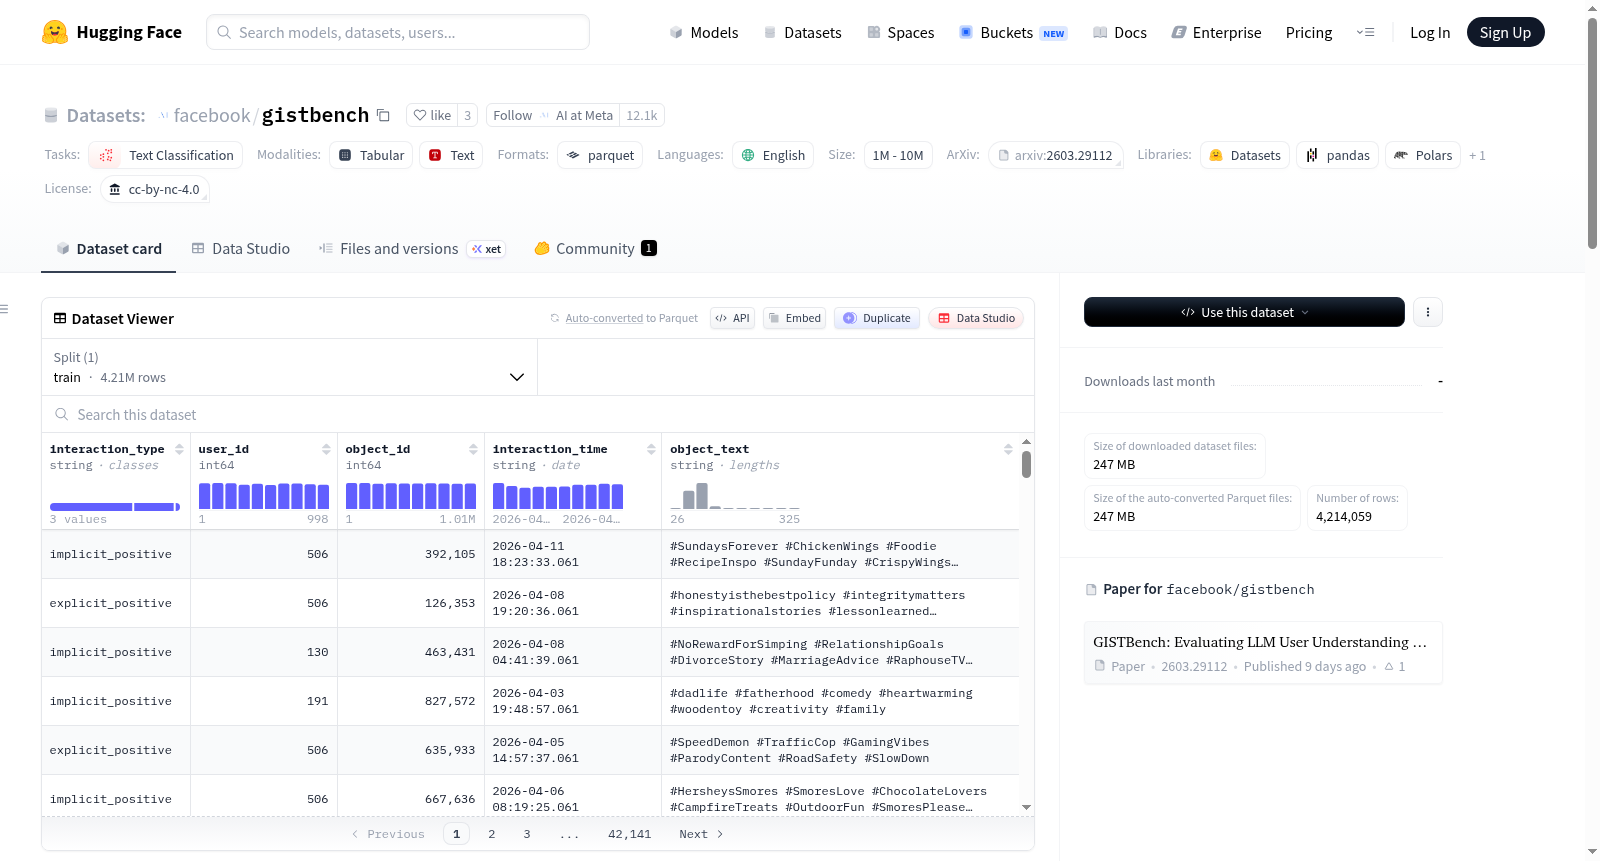Click Next in the pagination
Screen dimensions: 1600x861
tap(701, 834)
